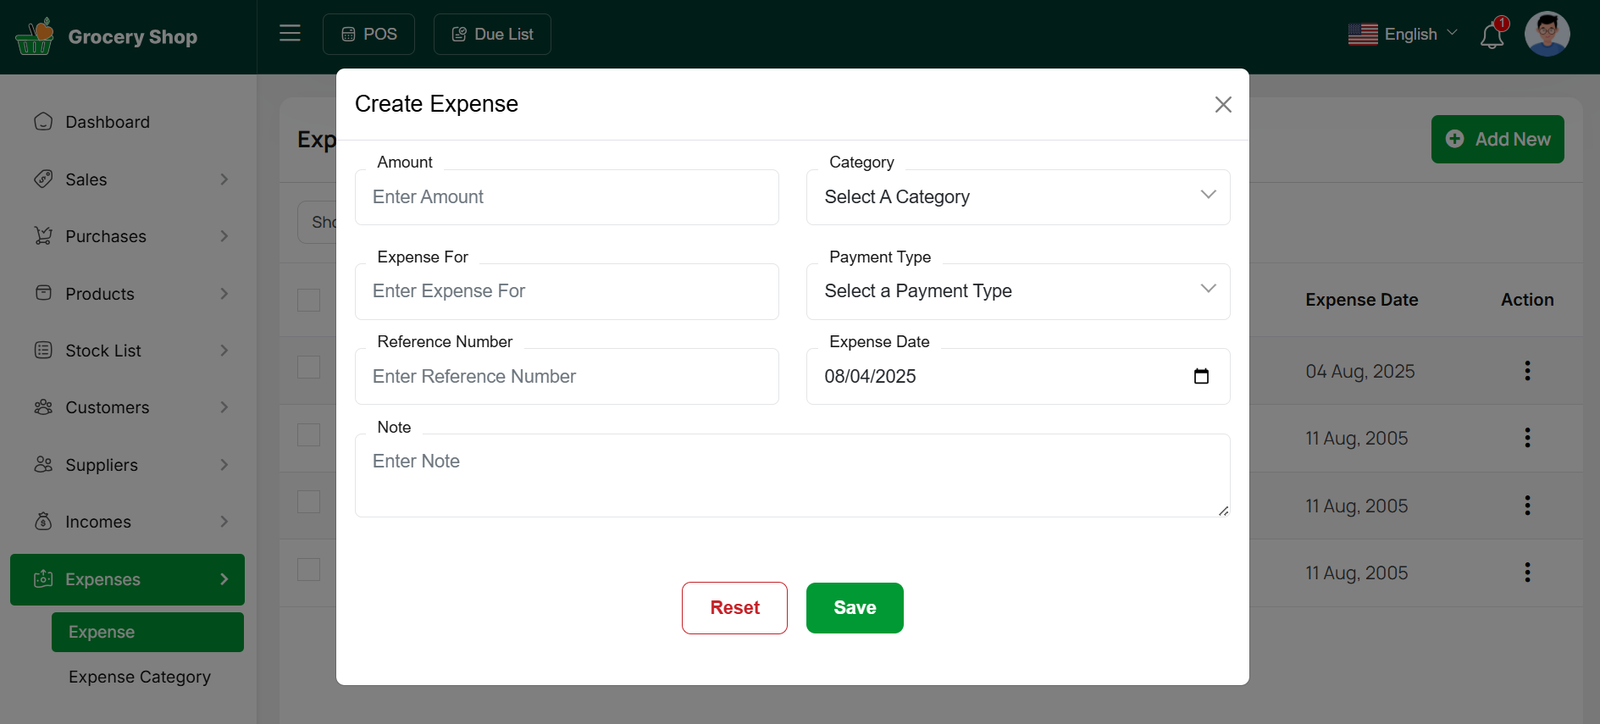Open the calendar picker in Expense Date
The height and width of the screenshot is (724, 1600).
point(1201,377)
